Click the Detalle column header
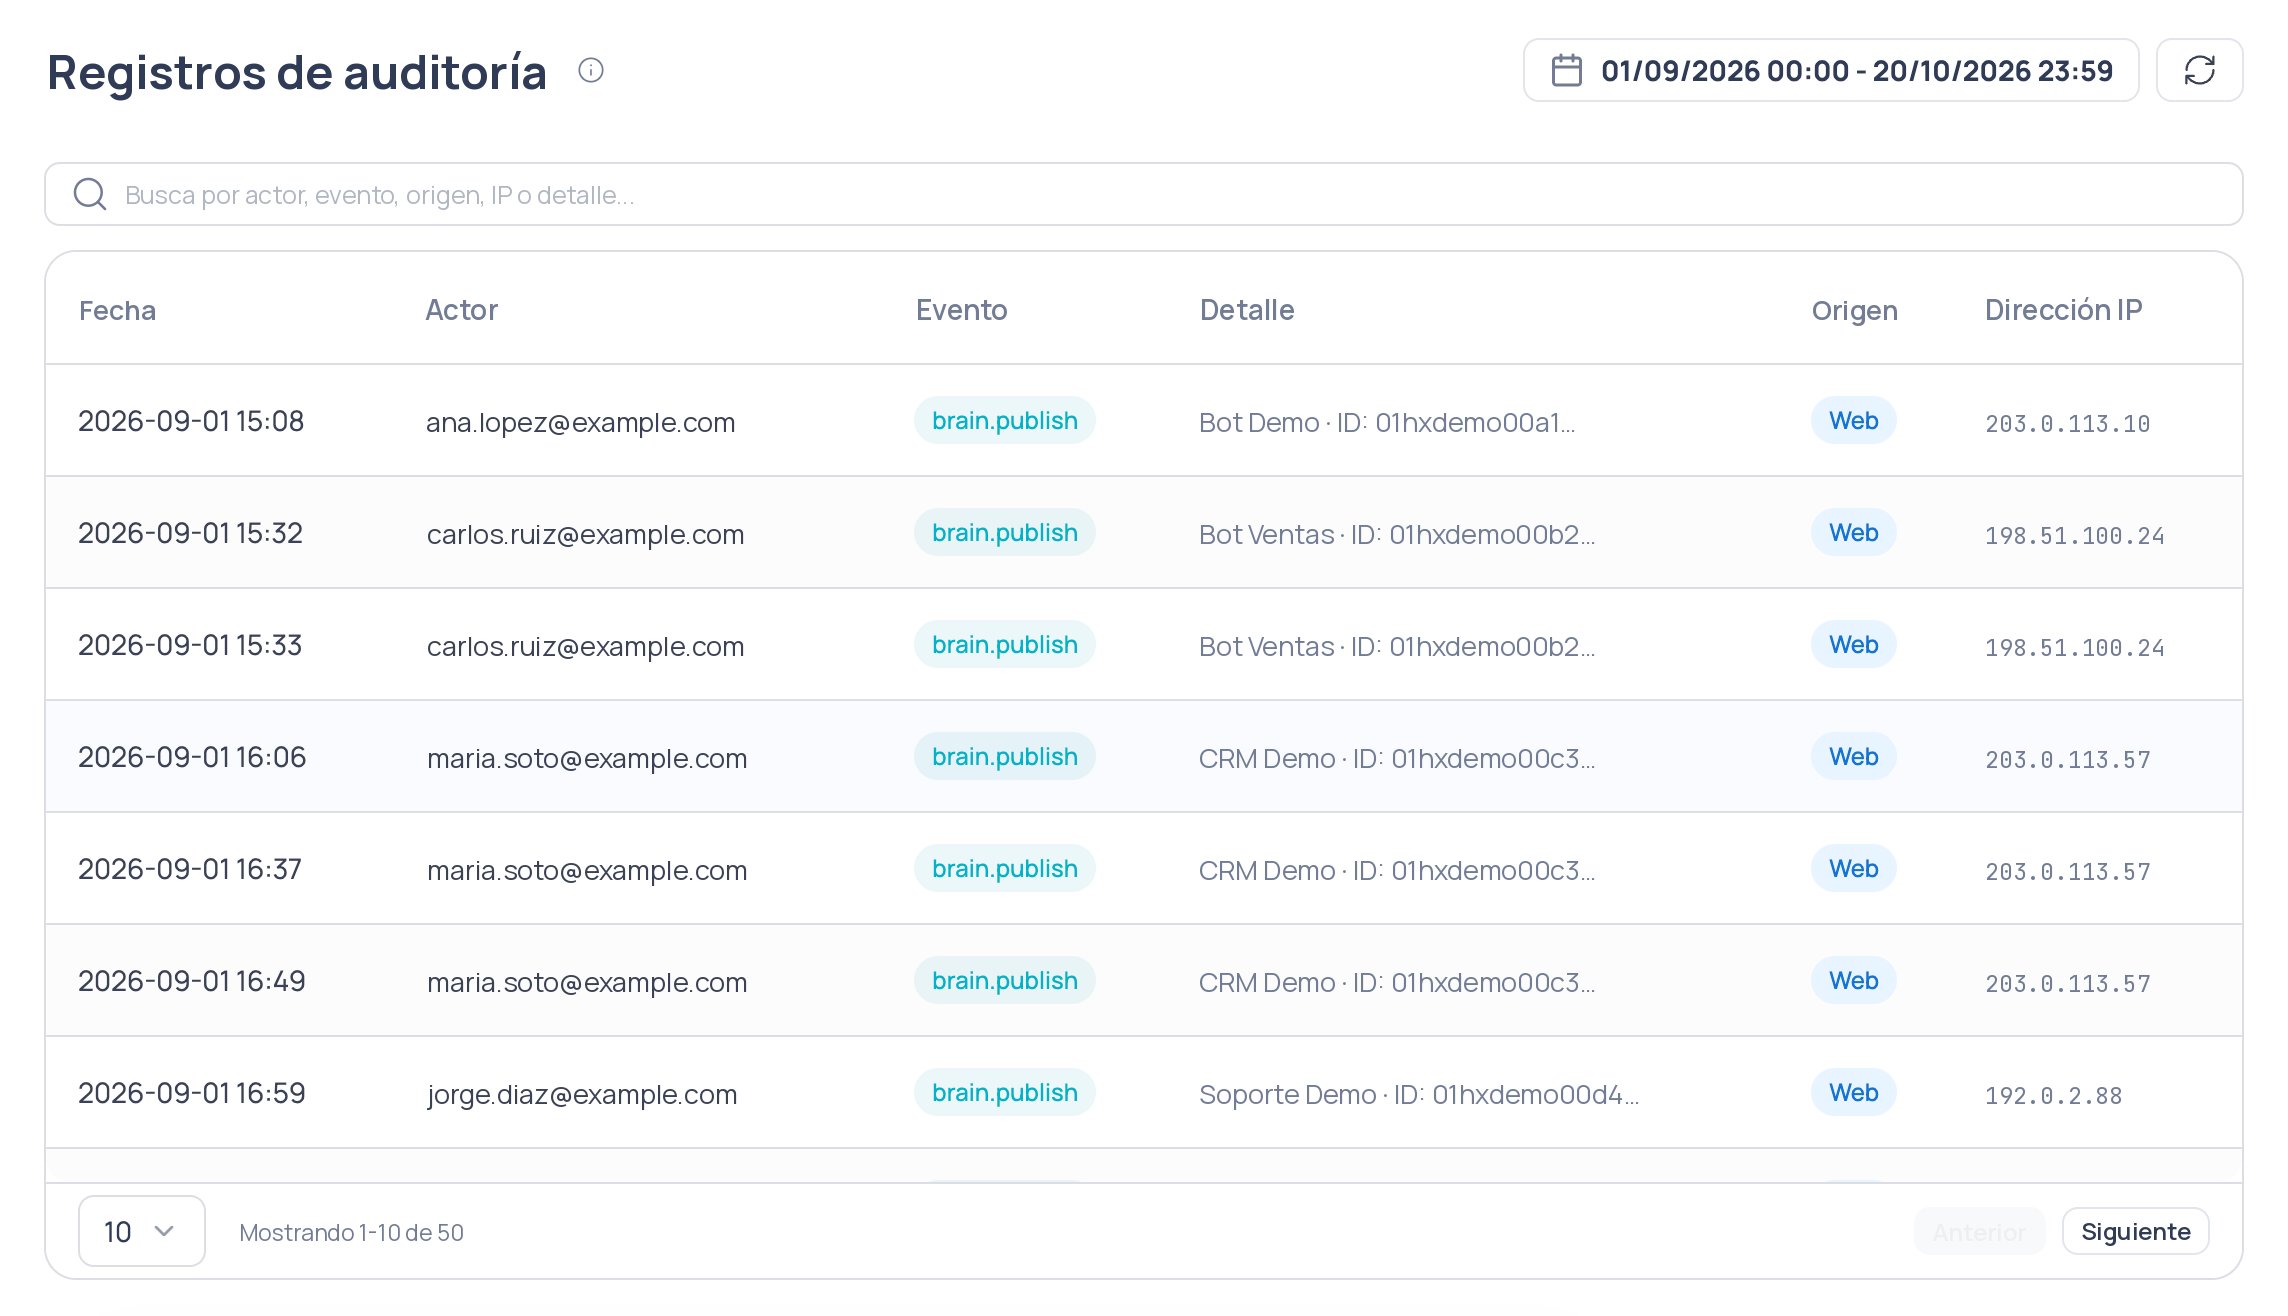The width and height of the screenshot is (2288, 1316). [1246, 310]
